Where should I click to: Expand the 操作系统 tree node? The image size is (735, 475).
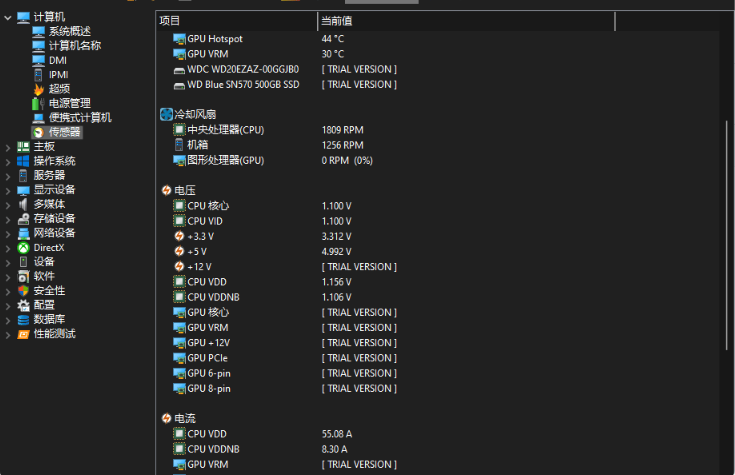(8, 162)
